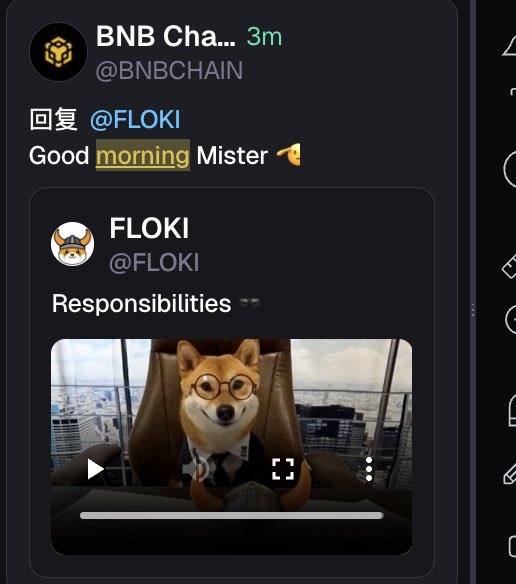516x584 pixels.
Task: Click the circled plus icon in sidebar
Action: click(x=511, y=319)
